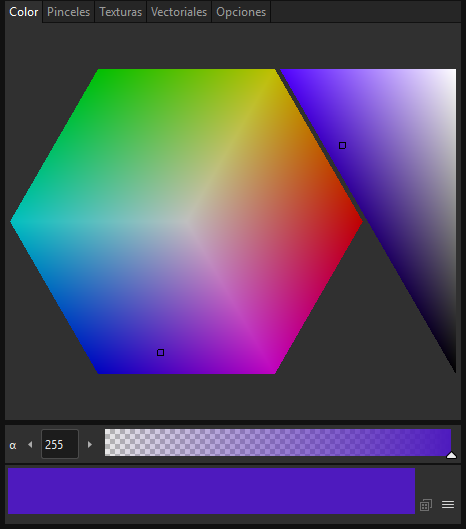This screenshot has height=529, width=466.
Task: Decrease alpha with left arrow
Action: pyautogui.click(x=30, y=444)
